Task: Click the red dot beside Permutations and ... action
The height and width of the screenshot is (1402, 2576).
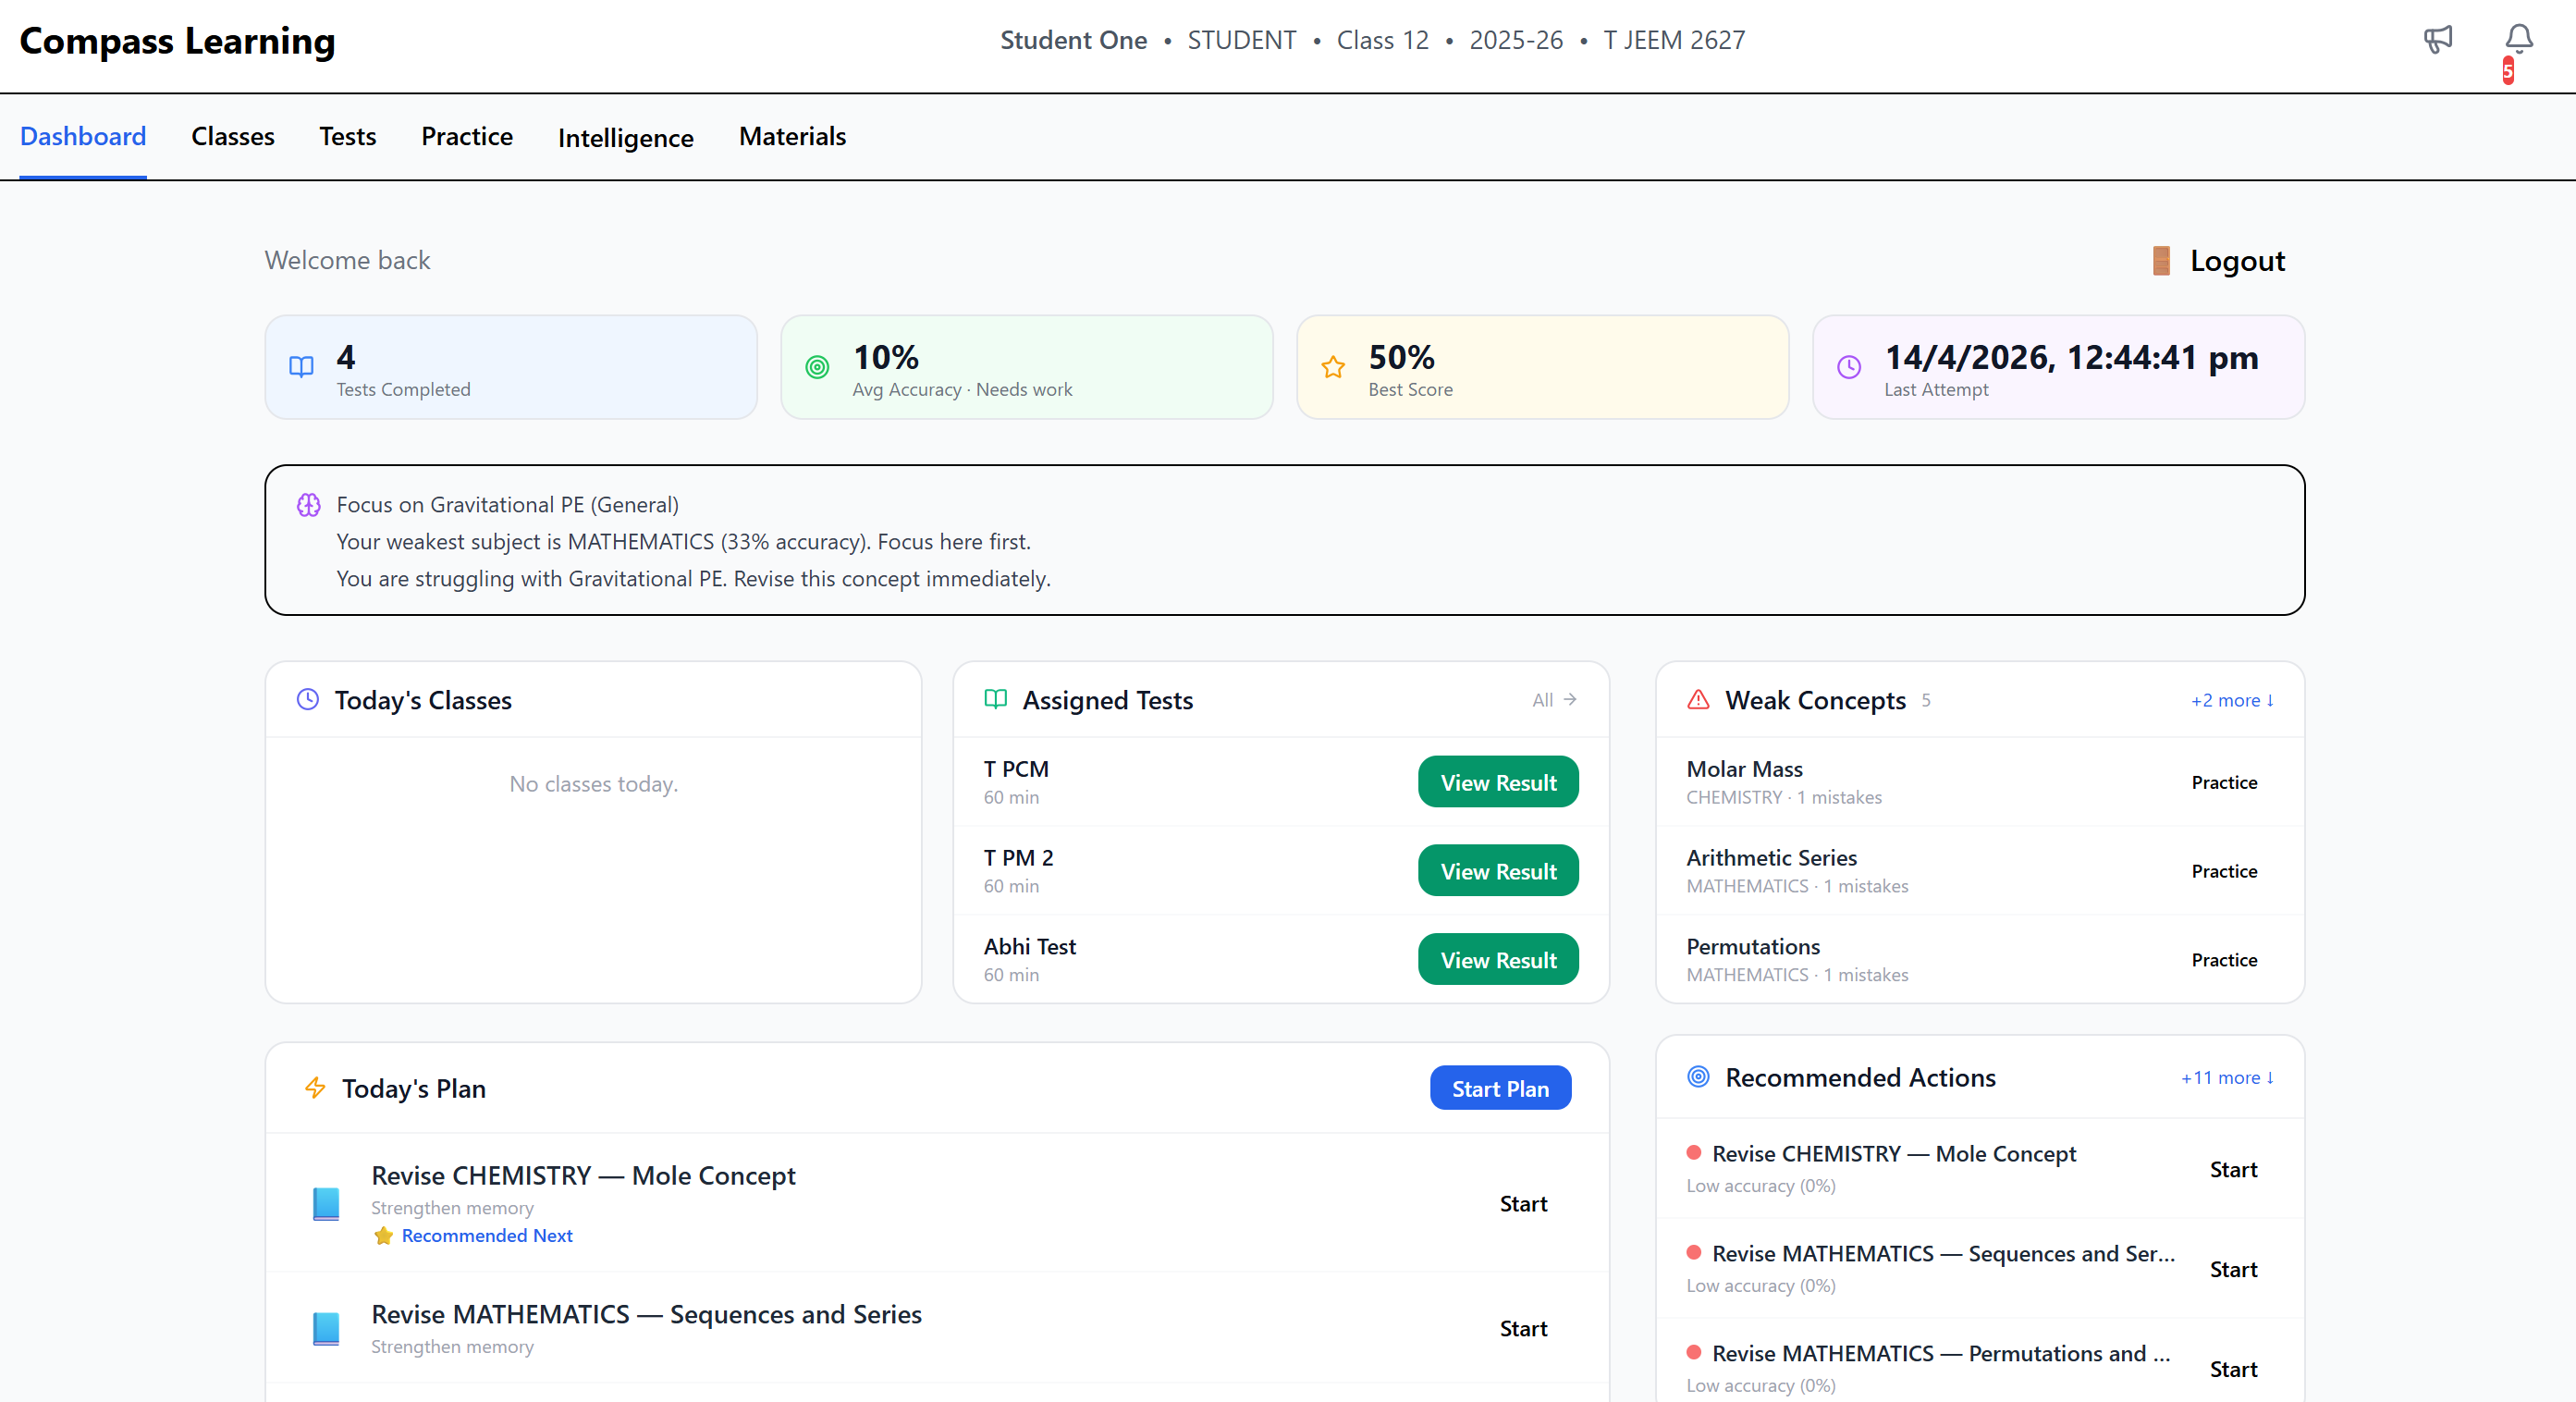Action: (x=1694, y=1353)
